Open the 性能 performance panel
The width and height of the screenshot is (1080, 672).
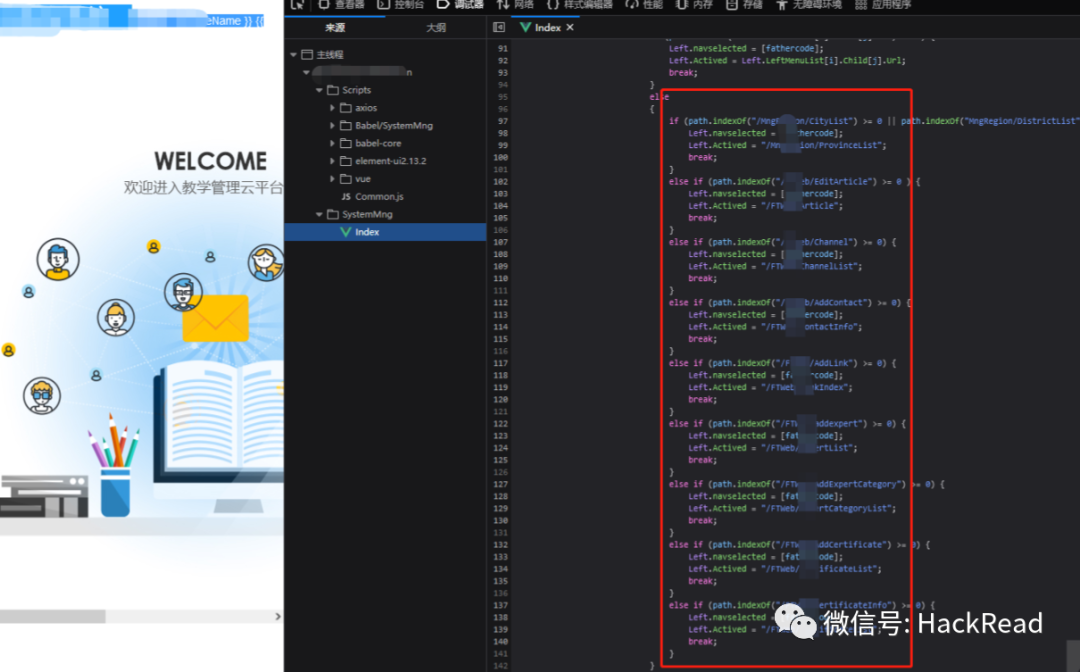coord(644,4)
